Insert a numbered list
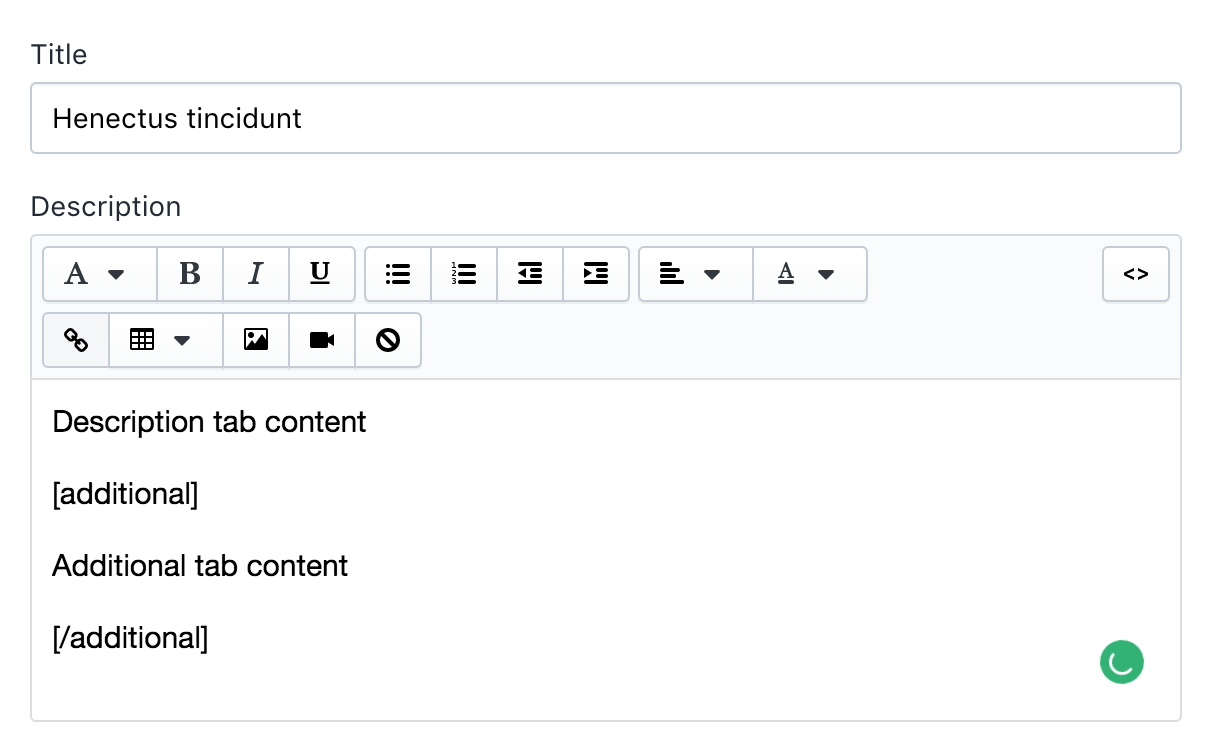1216x744 pixels. [x=464, y=274]
